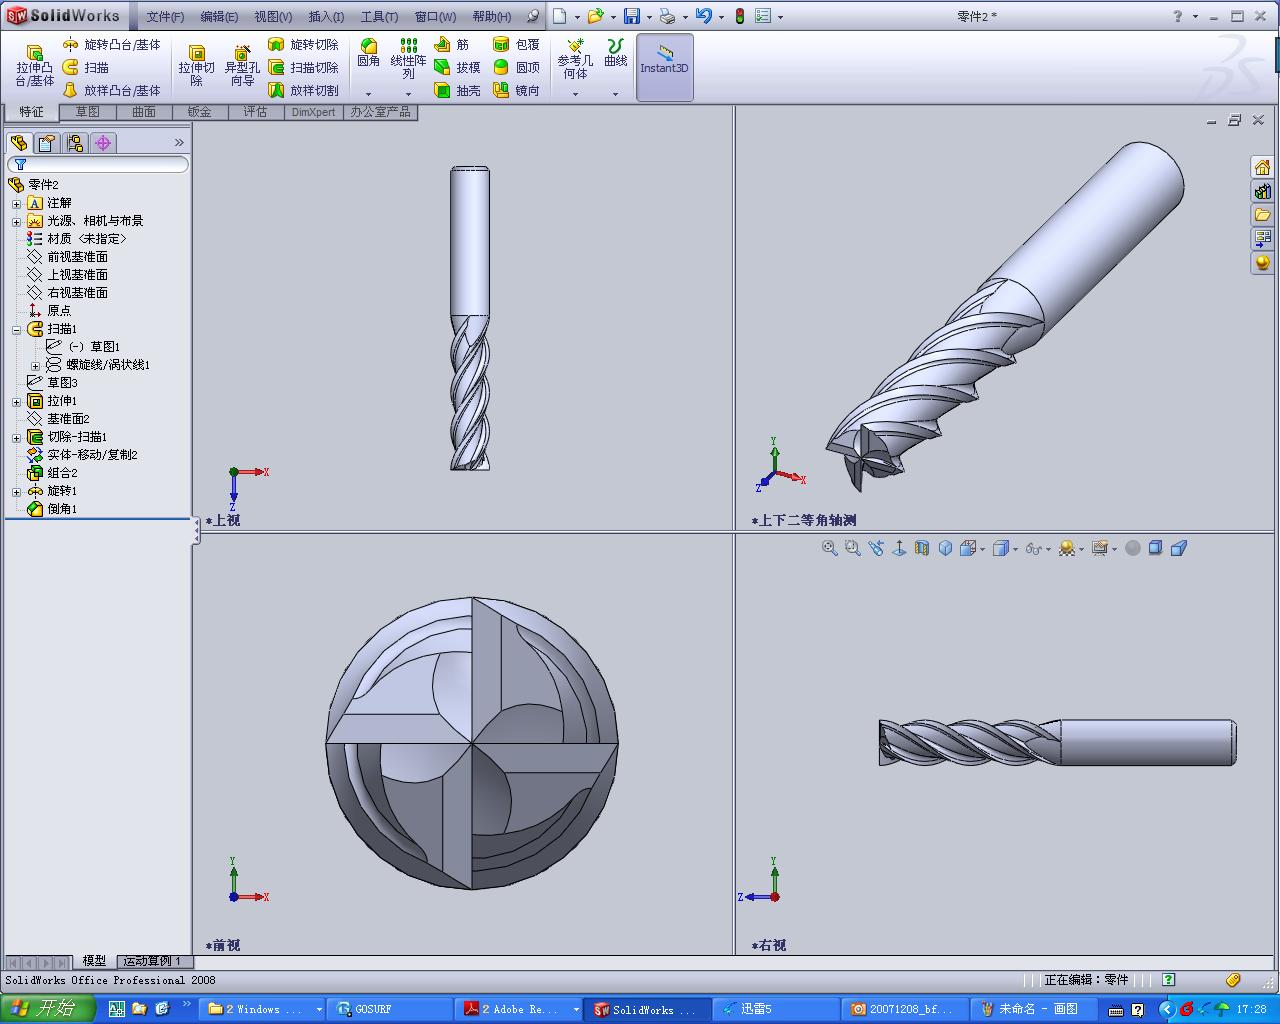This screenshot has width=1280, height=1024.
Task: Switch to the 评估 evaluate tab
Action: point(256,112)
